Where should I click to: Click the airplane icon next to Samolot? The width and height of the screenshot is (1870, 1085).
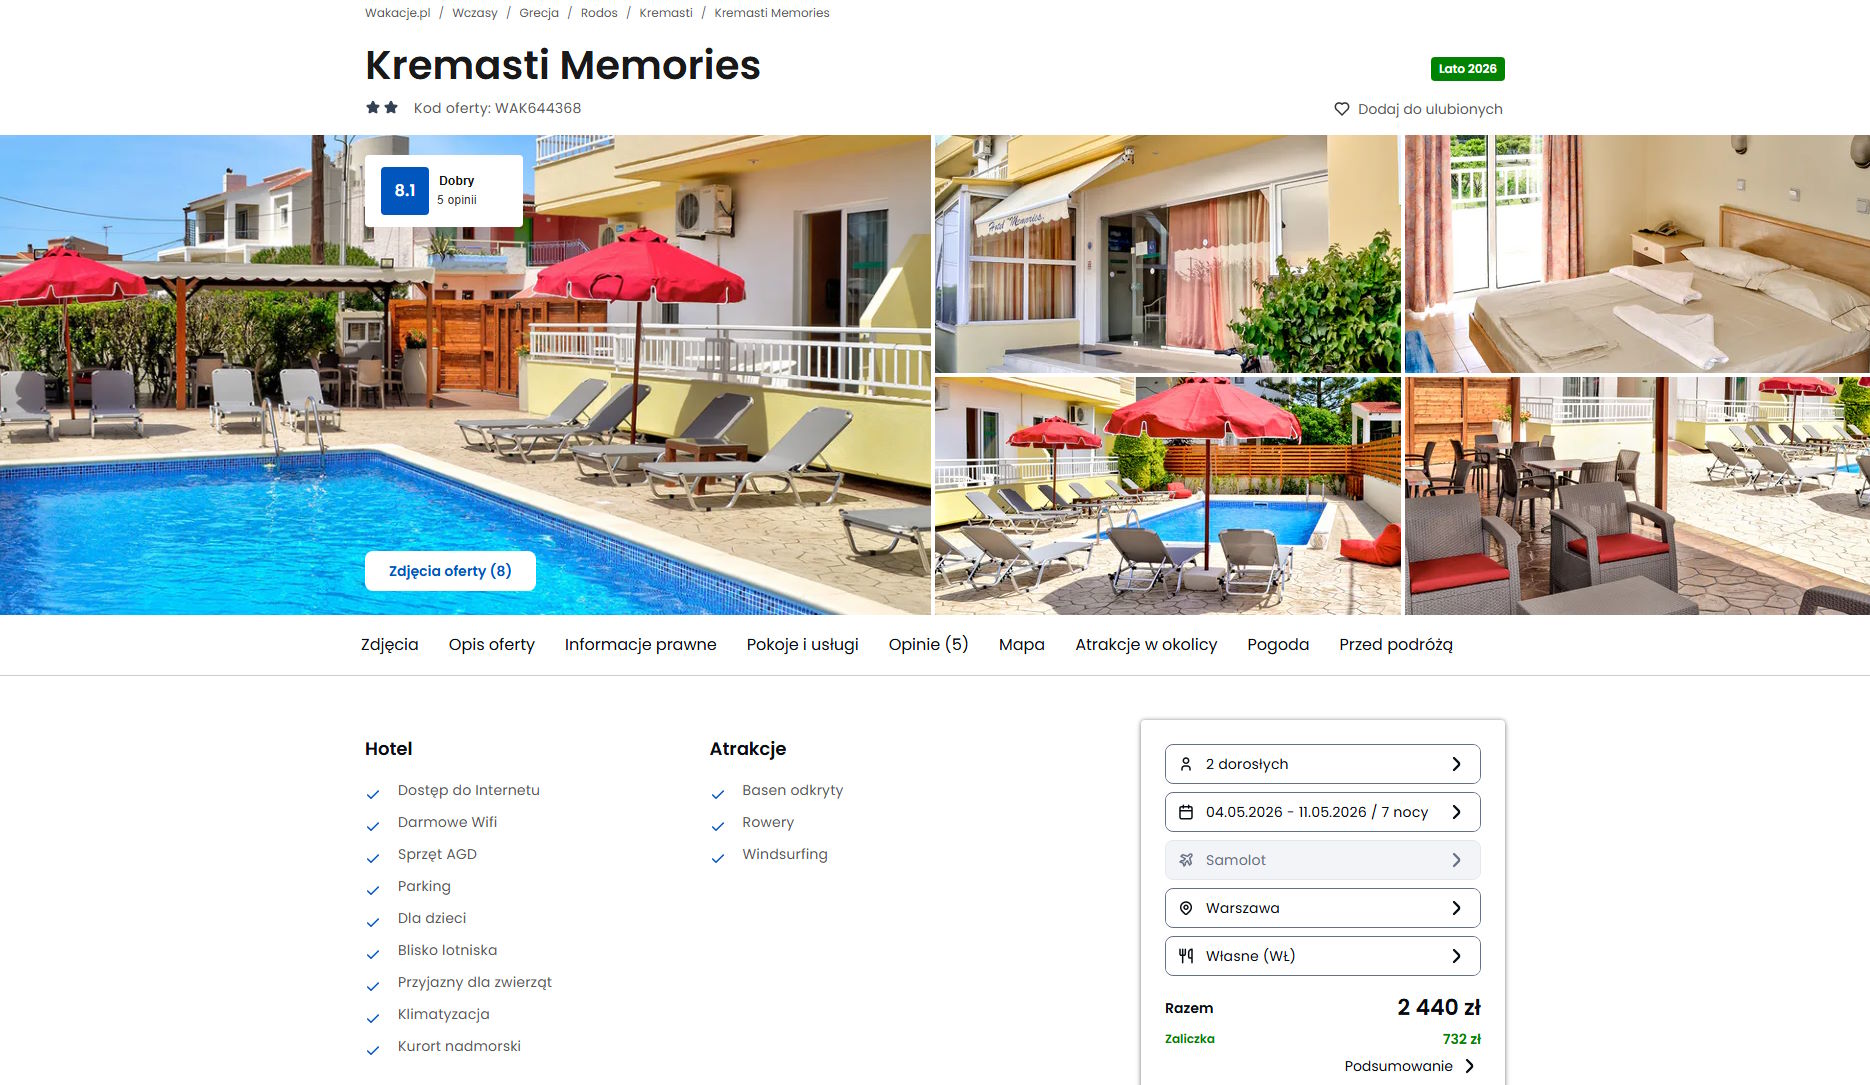(x=1186, y=860)
